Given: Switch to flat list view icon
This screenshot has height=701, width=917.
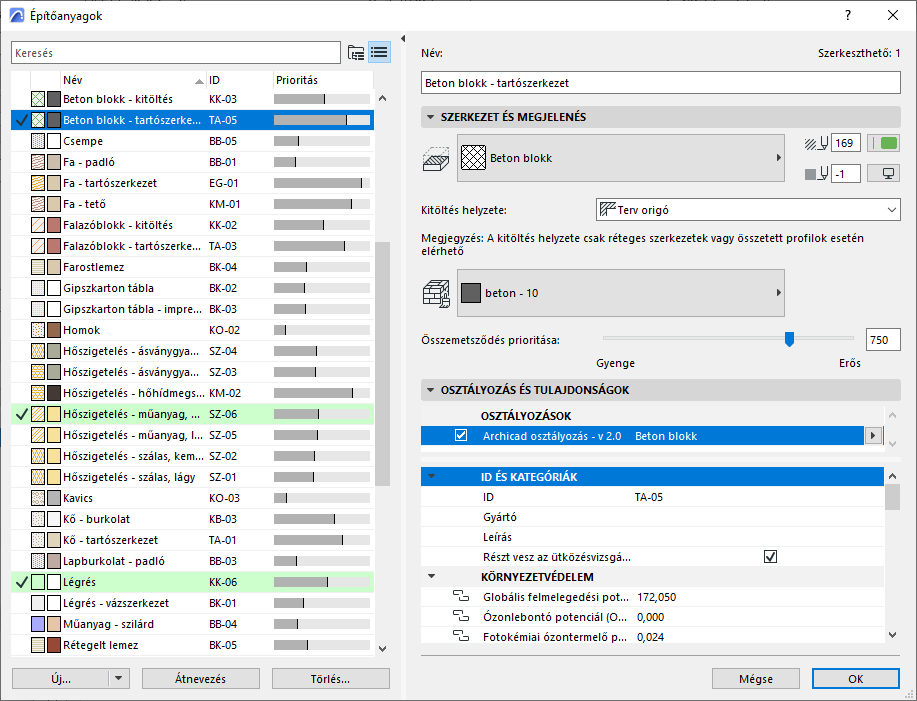Looking at the screenshot, I should click(379, 52).
